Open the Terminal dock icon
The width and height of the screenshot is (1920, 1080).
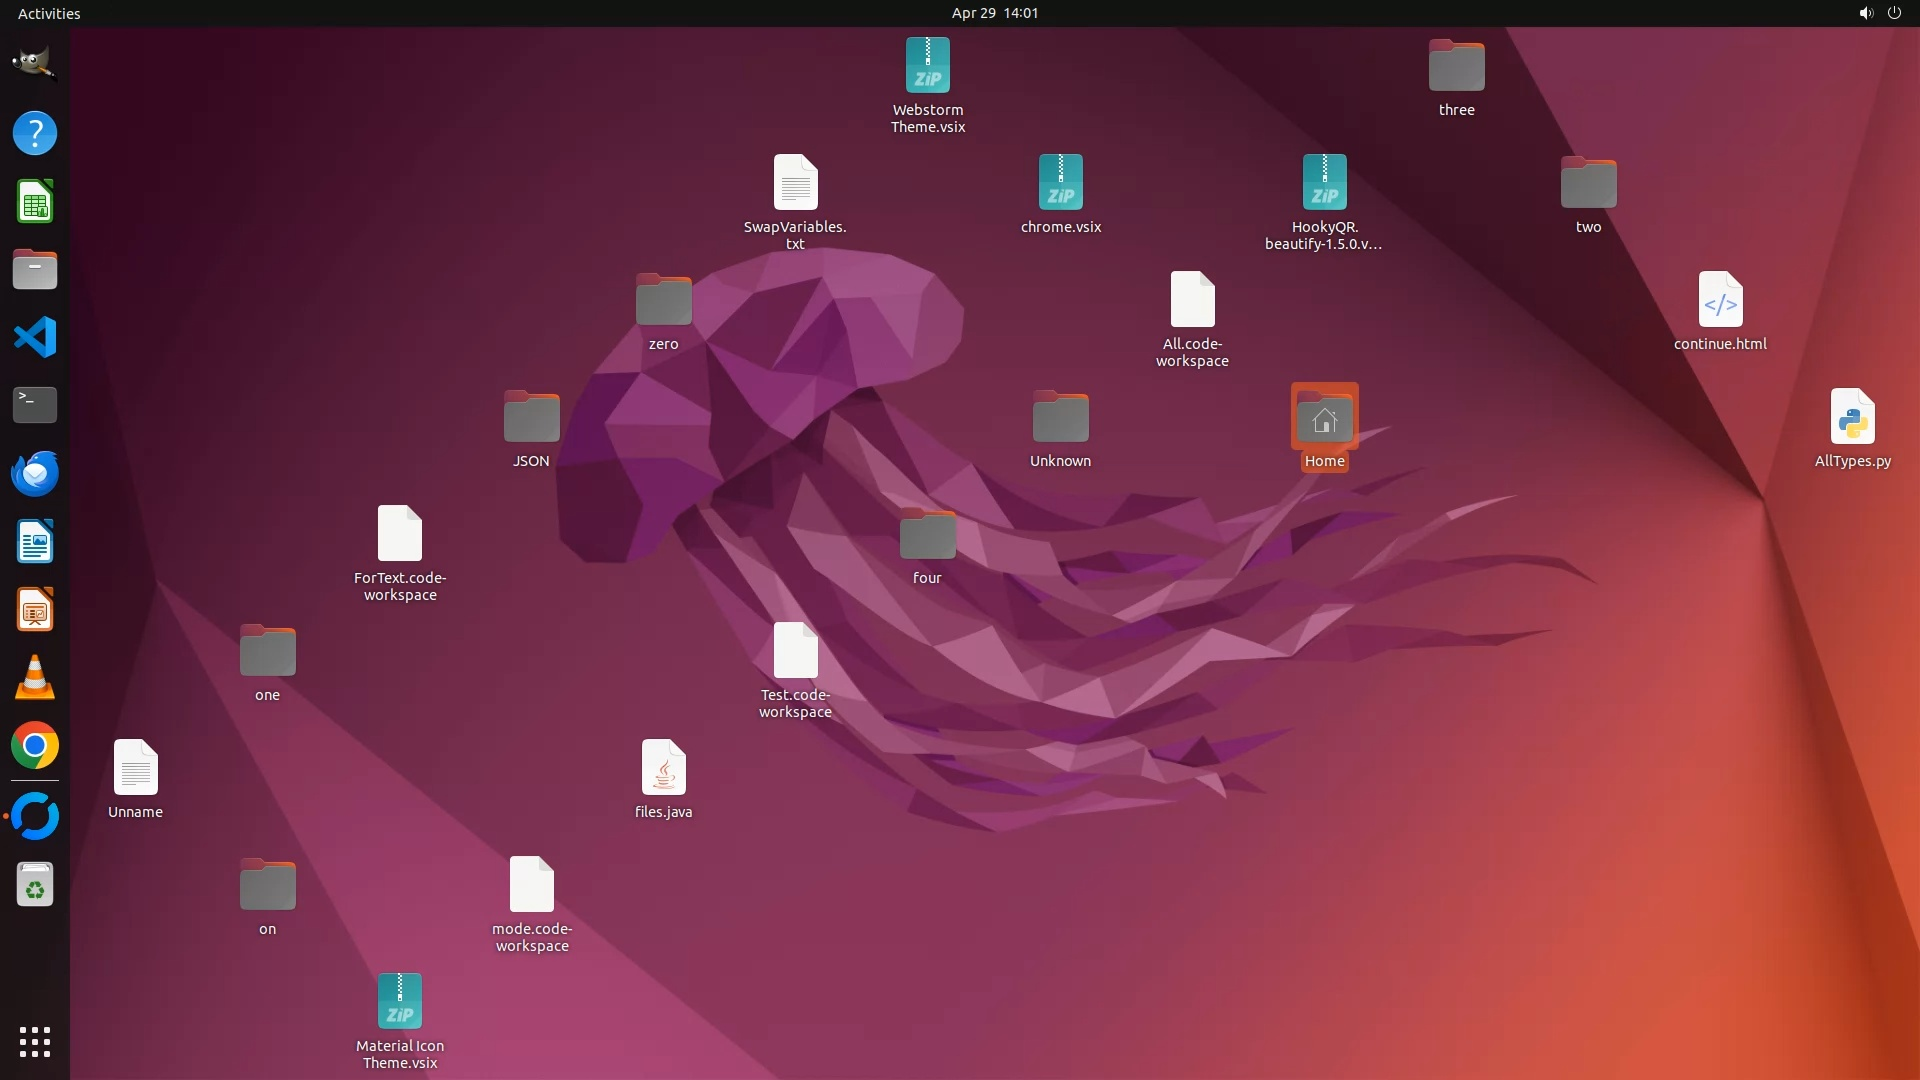tap(34, 405)
